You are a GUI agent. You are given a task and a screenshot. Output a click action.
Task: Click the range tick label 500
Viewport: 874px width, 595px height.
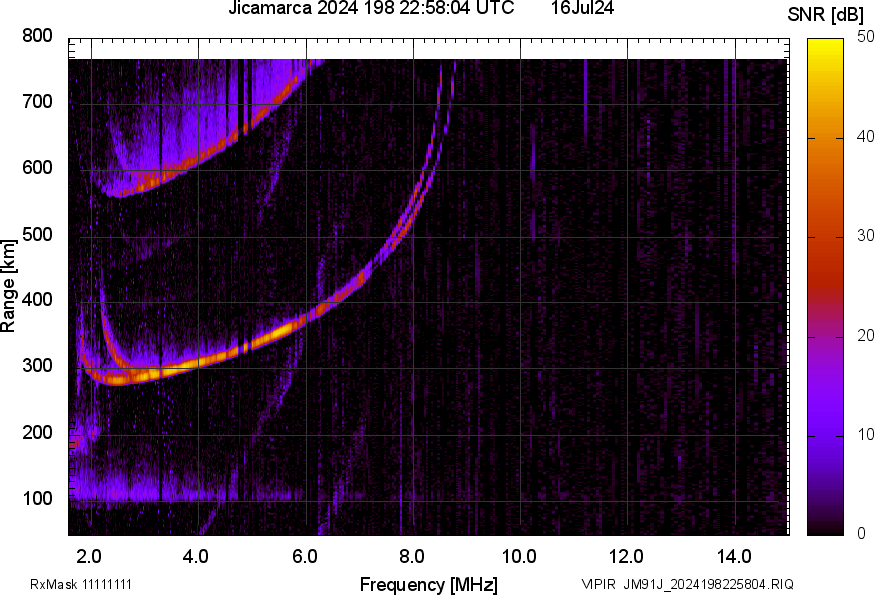[37, 234]
